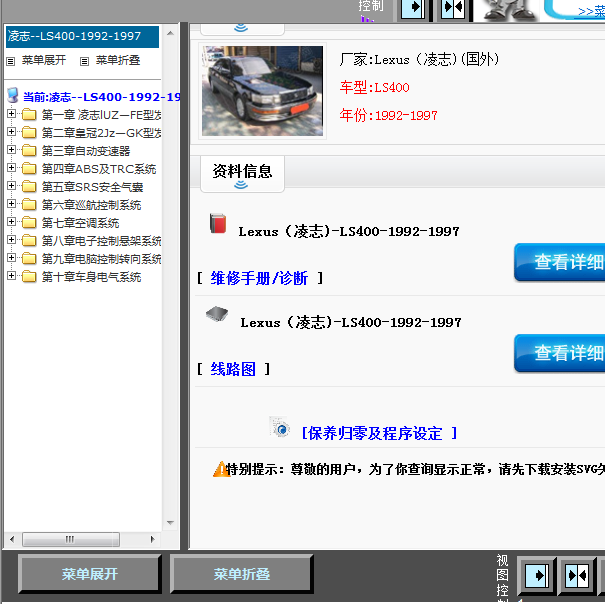Open the 第四章ABS及TRC系统 folder icon
Screen dimensions: 605x604
coord(29,169)
